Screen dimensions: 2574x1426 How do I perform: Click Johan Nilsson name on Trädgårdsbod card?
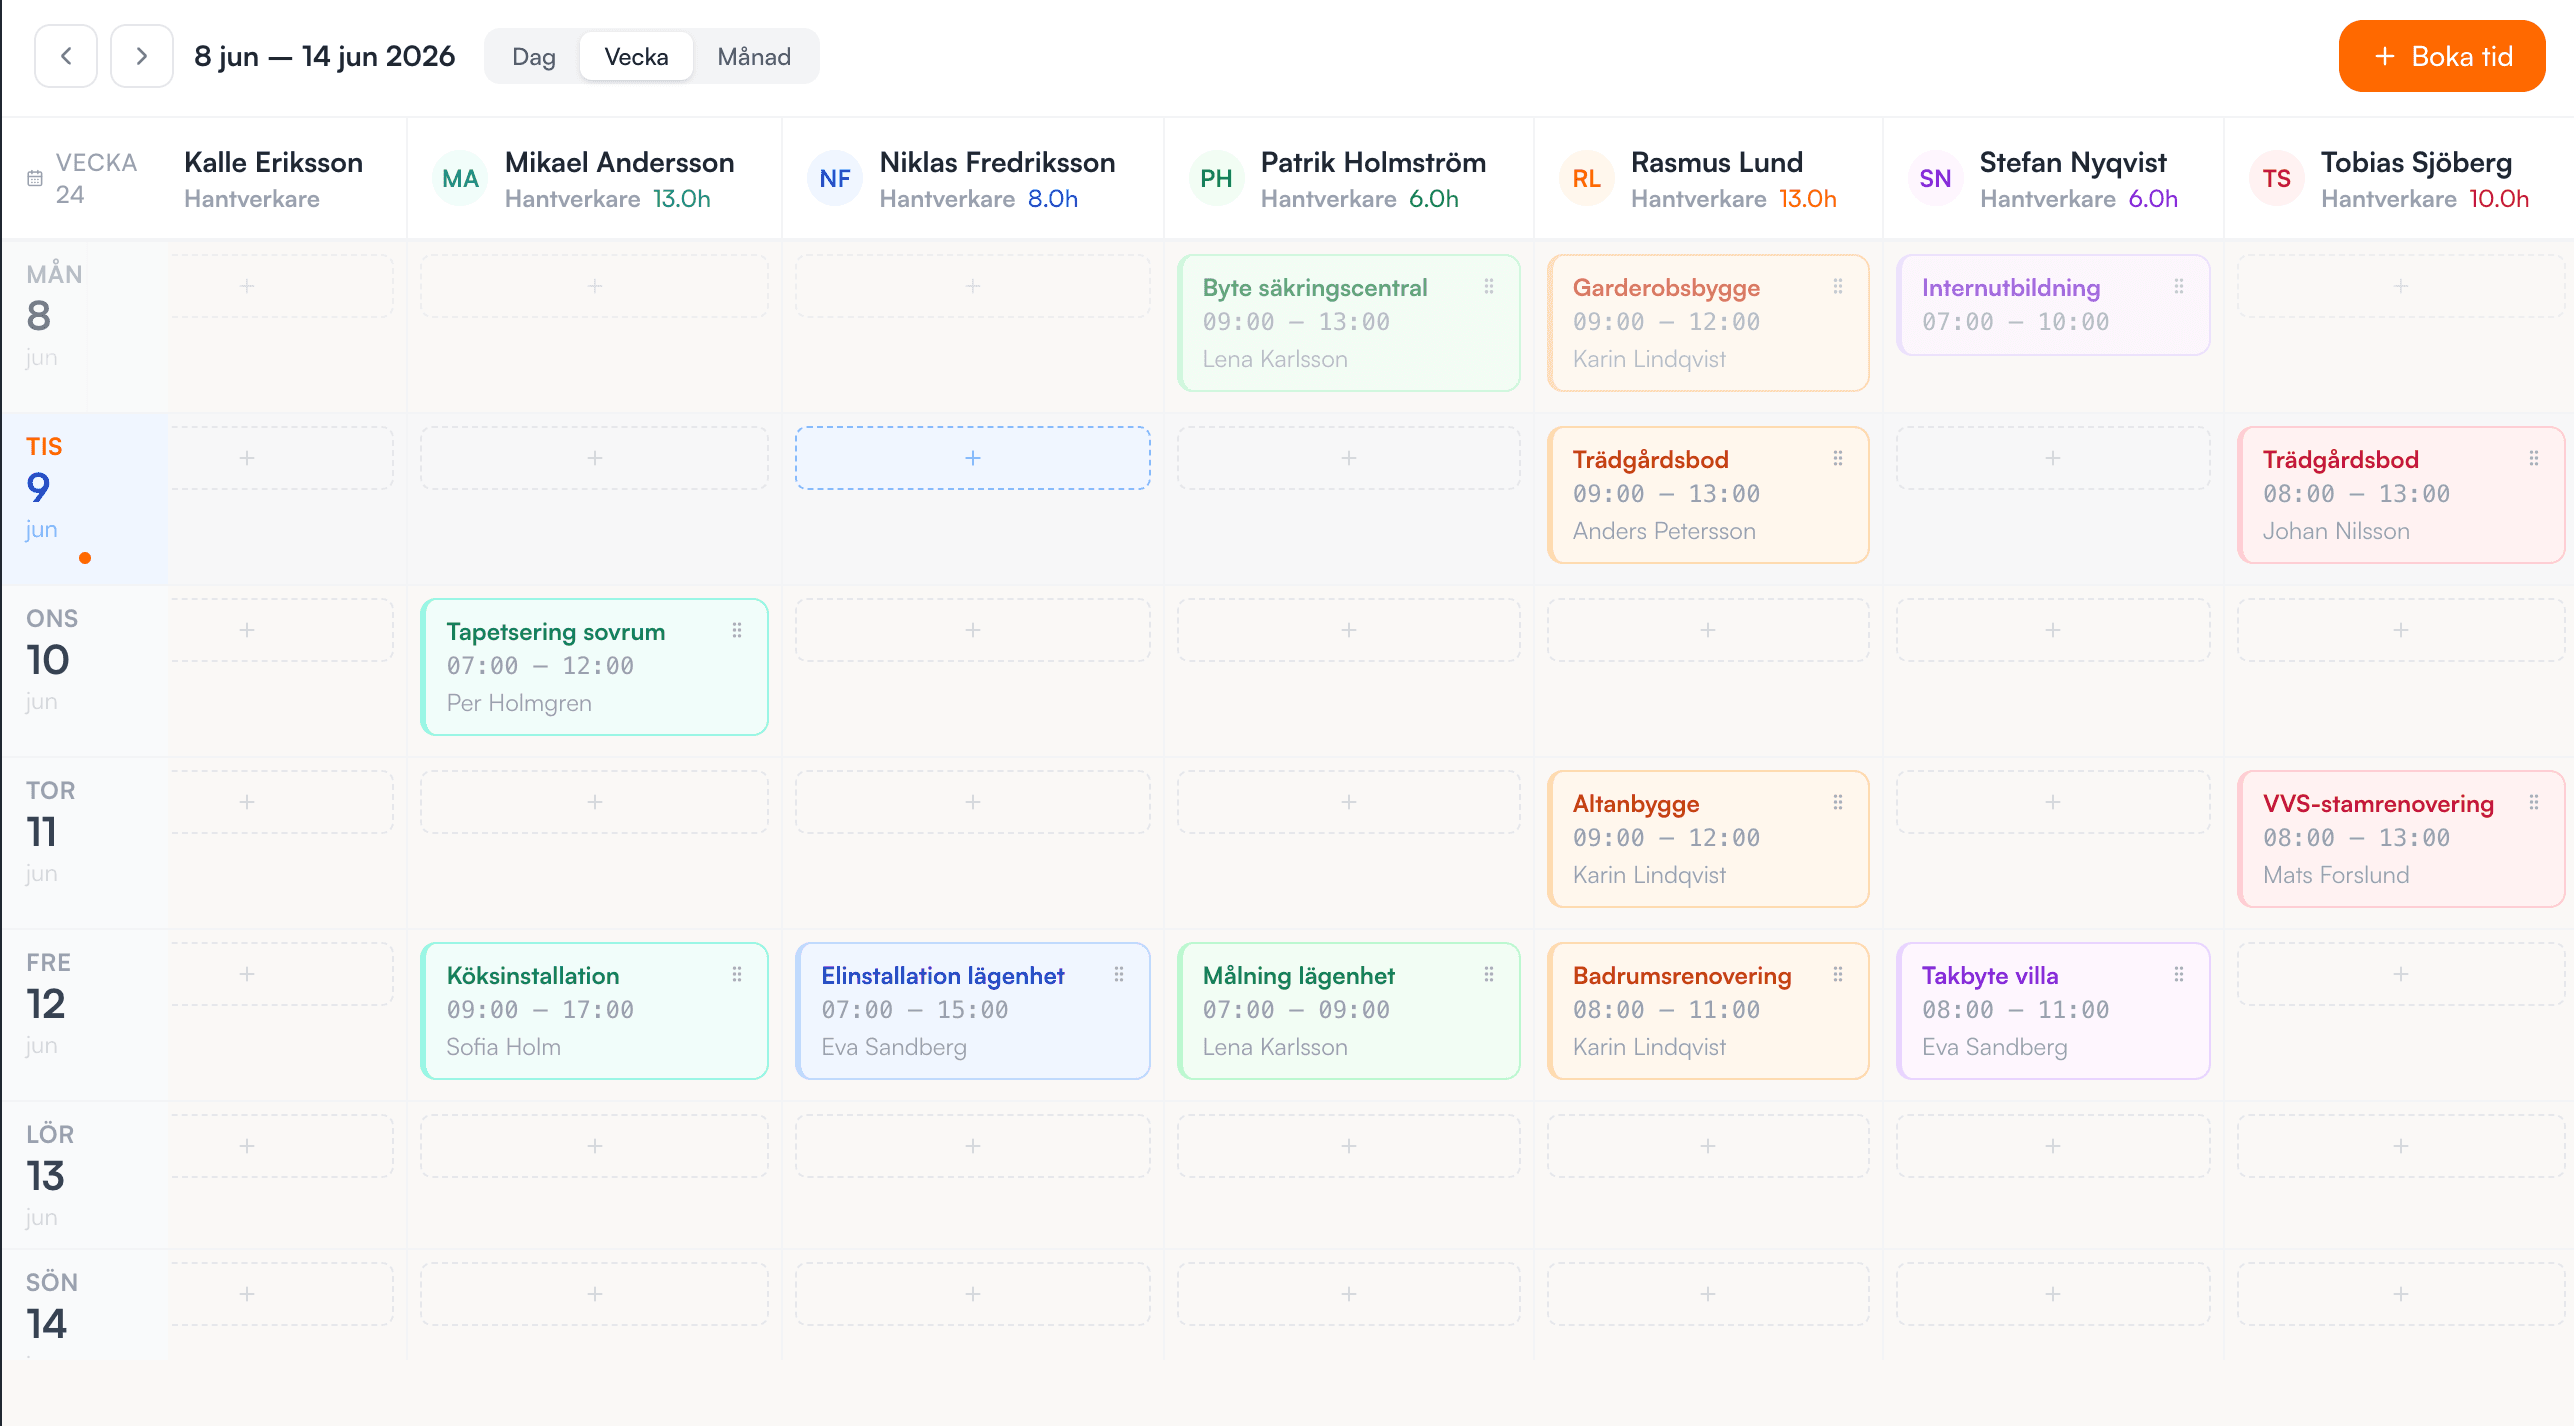click(x=2336, y=531)
